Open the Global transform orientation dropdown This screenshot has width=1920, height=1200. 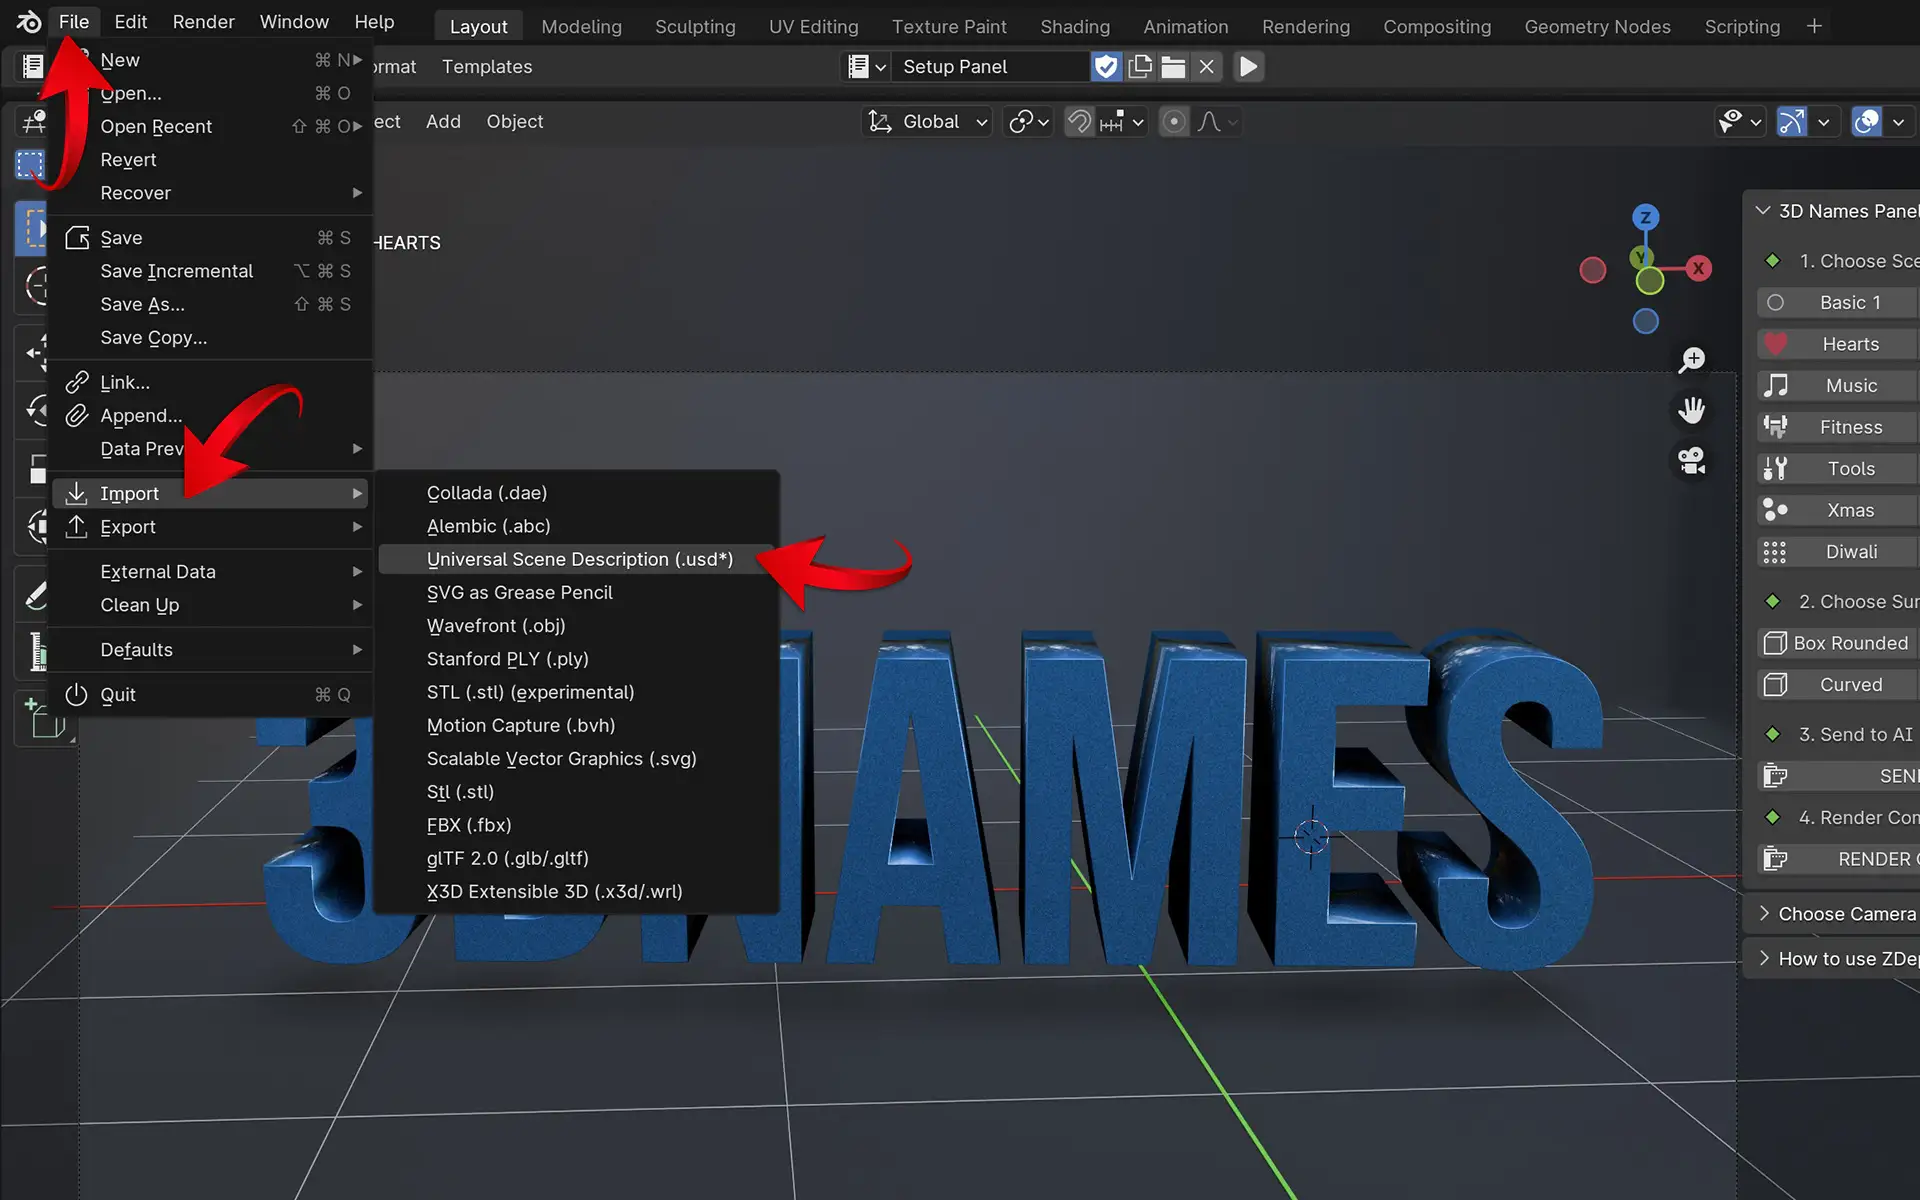pyautogui.click(x=927, y=122)
